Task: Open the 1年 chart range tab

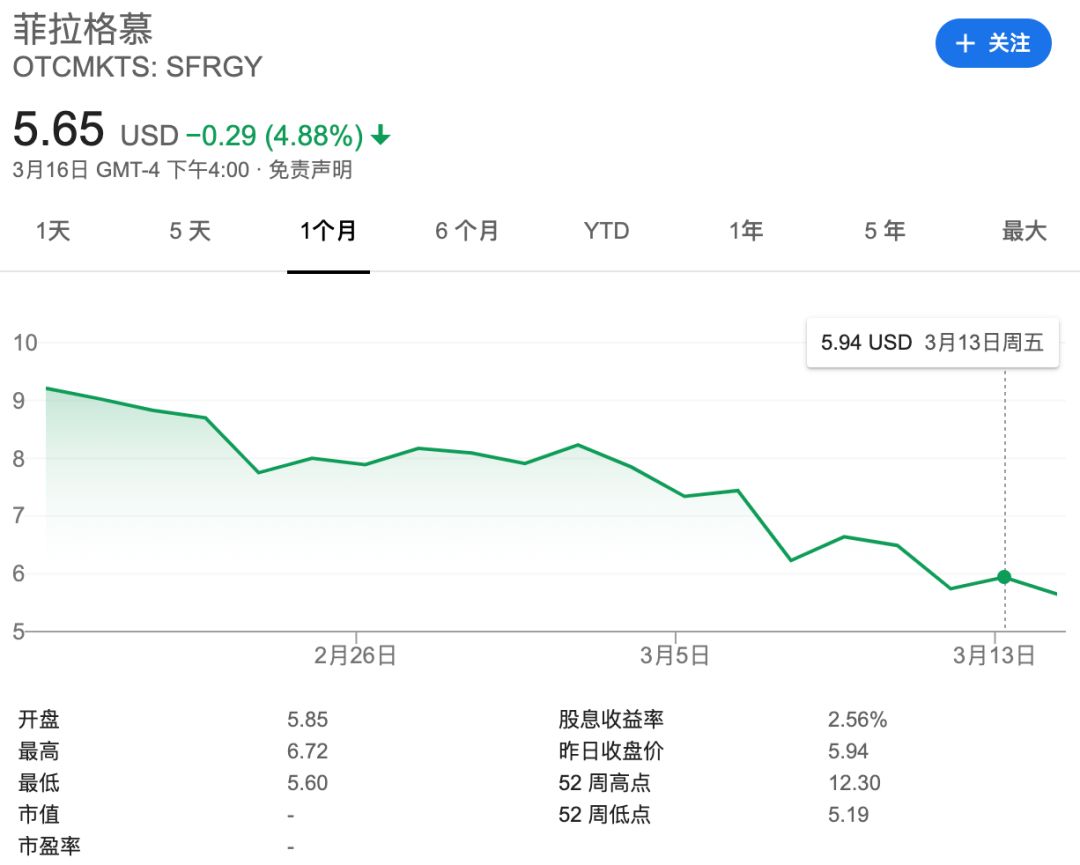Action: pos(746,232)
